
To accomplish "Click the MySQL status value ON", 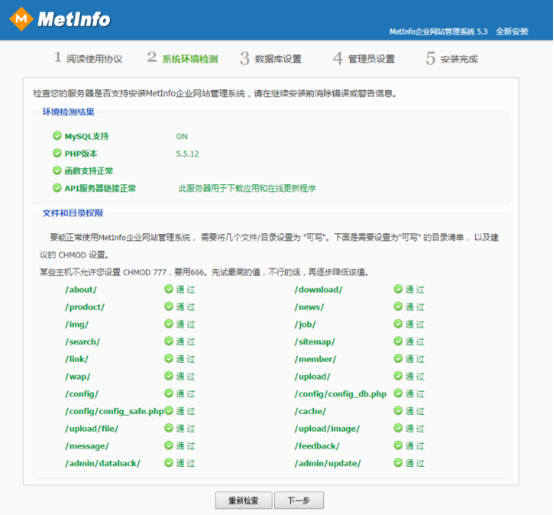I will point(182,136).
